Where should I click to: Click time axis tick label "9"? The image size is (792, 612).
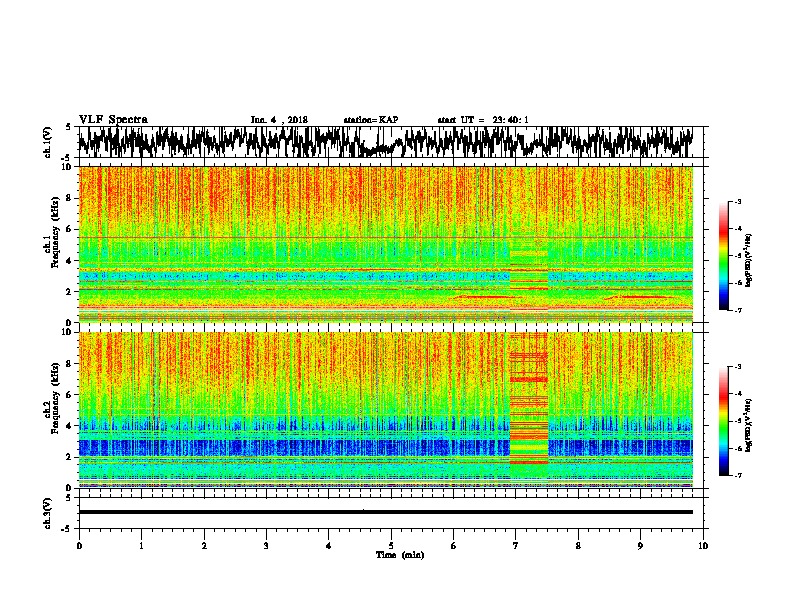[640, 546]
